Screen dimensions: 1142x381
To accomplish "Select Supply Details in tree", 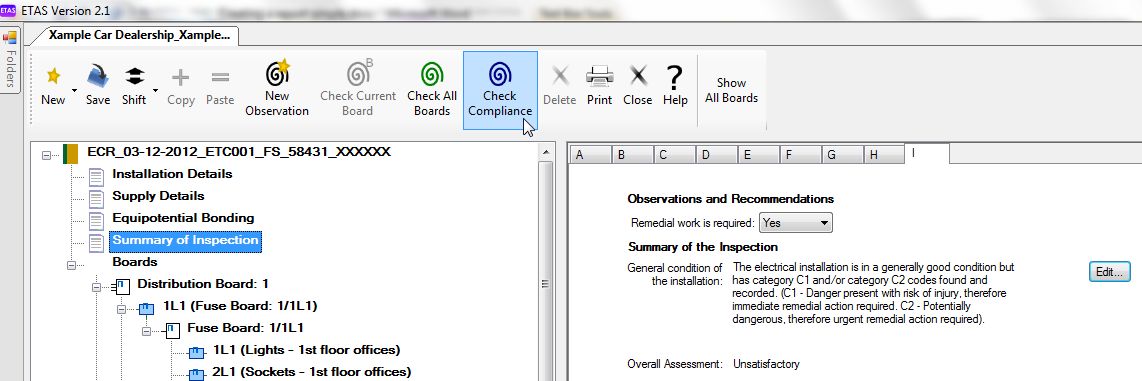I will tap(158, 196).
